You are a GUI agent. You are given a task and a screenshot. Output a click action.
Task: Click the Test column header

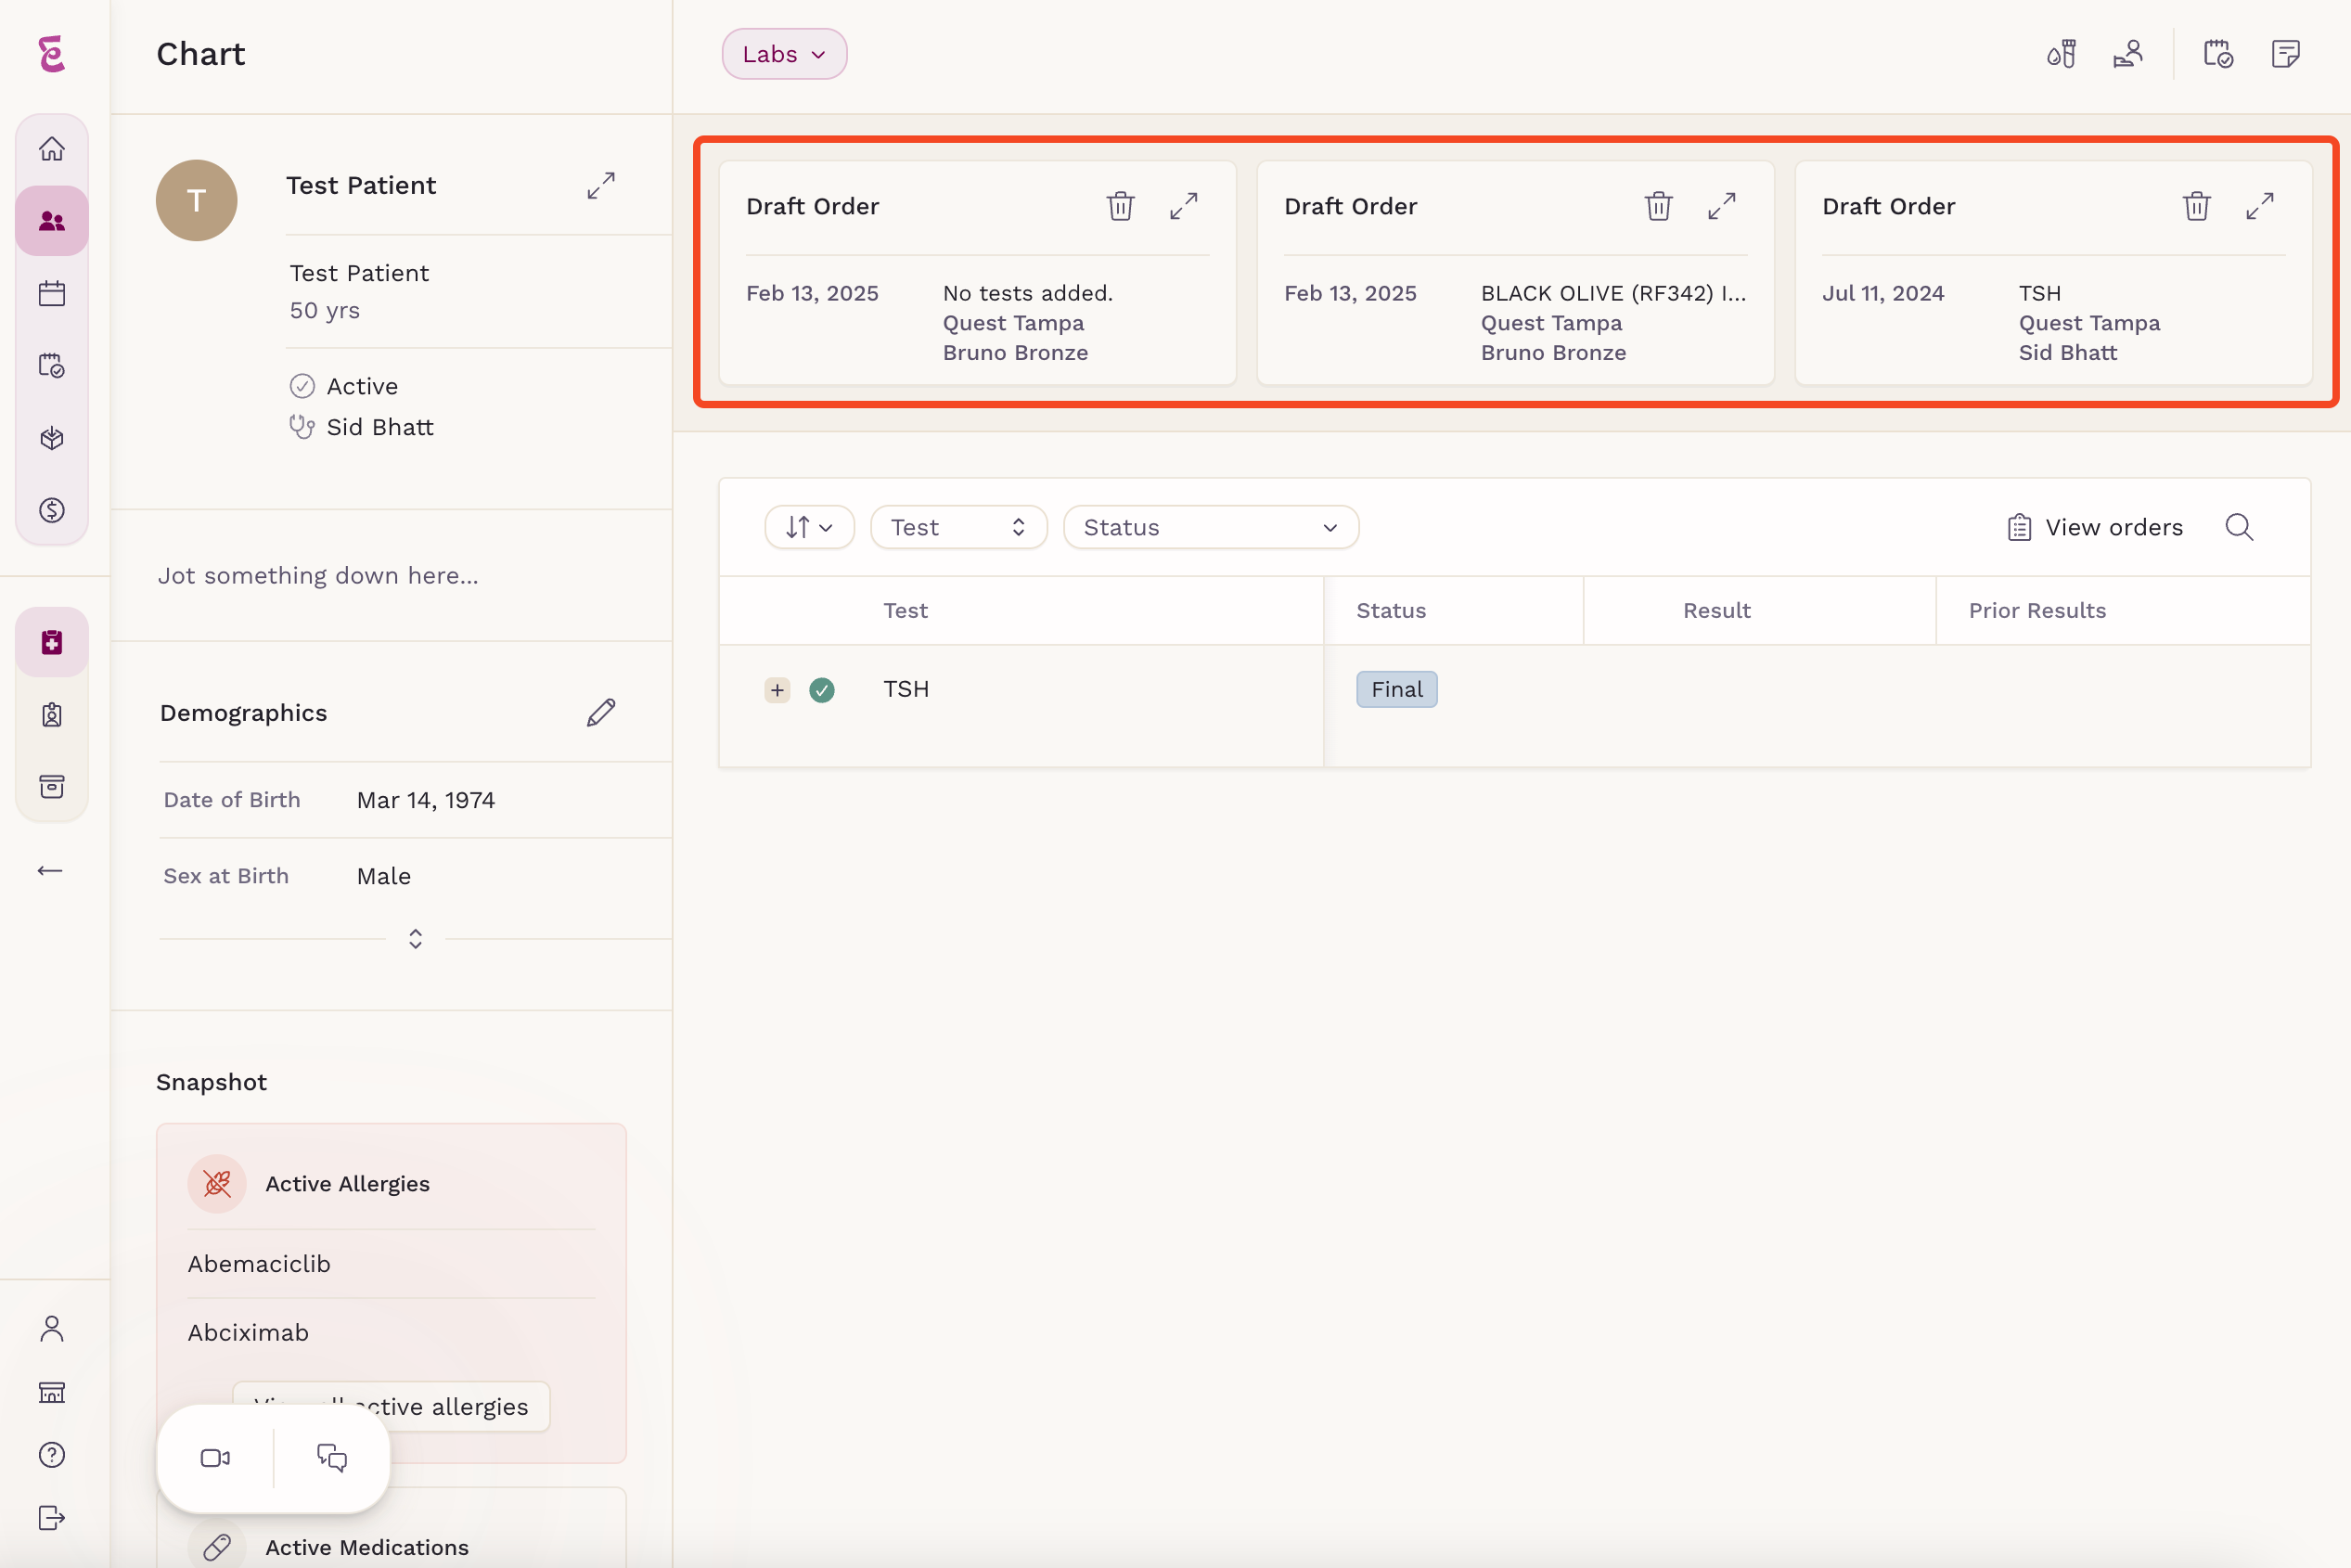pos(905,611)
